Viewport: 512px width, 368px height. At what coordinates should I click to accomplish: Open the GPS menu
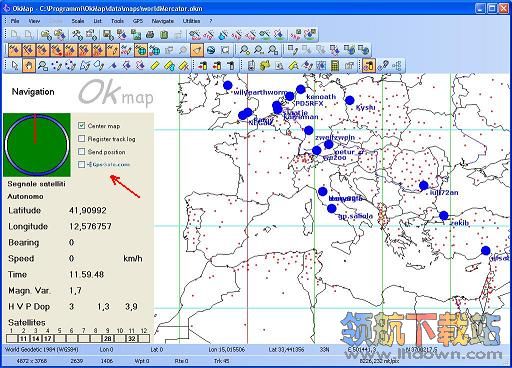pos(138,21)
